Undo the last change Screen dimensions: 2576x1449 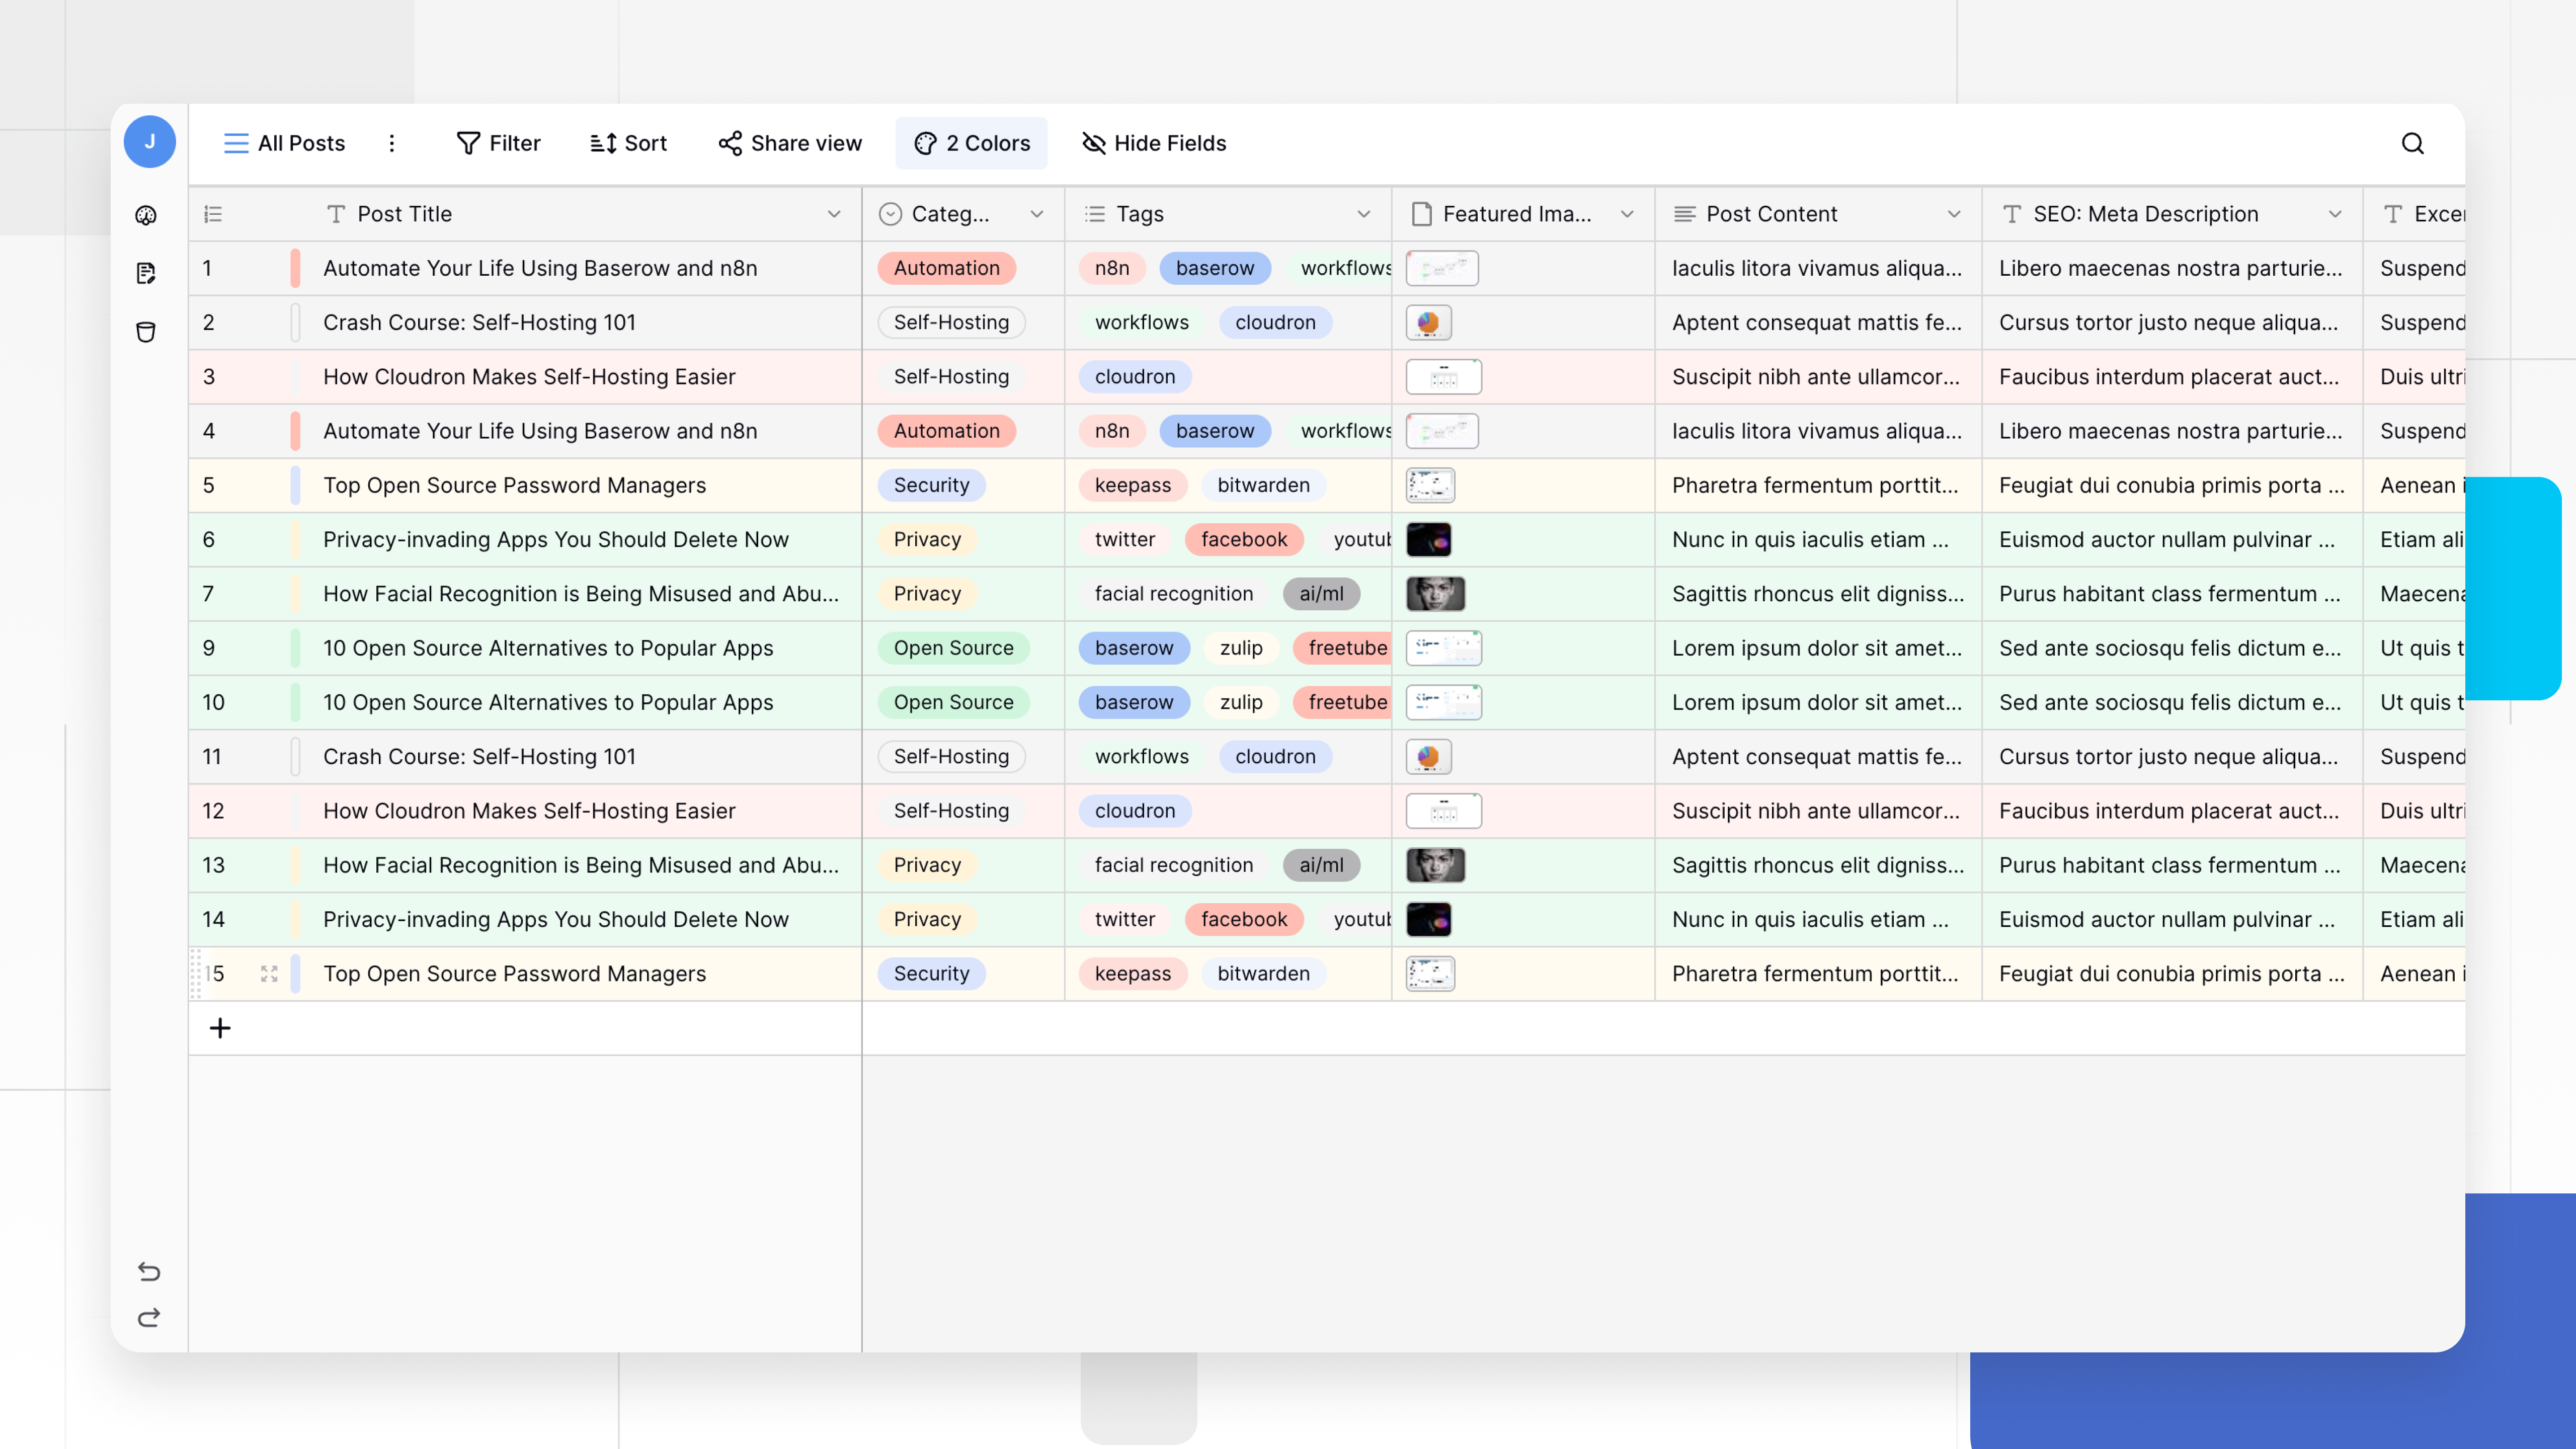click(148, 1272)
